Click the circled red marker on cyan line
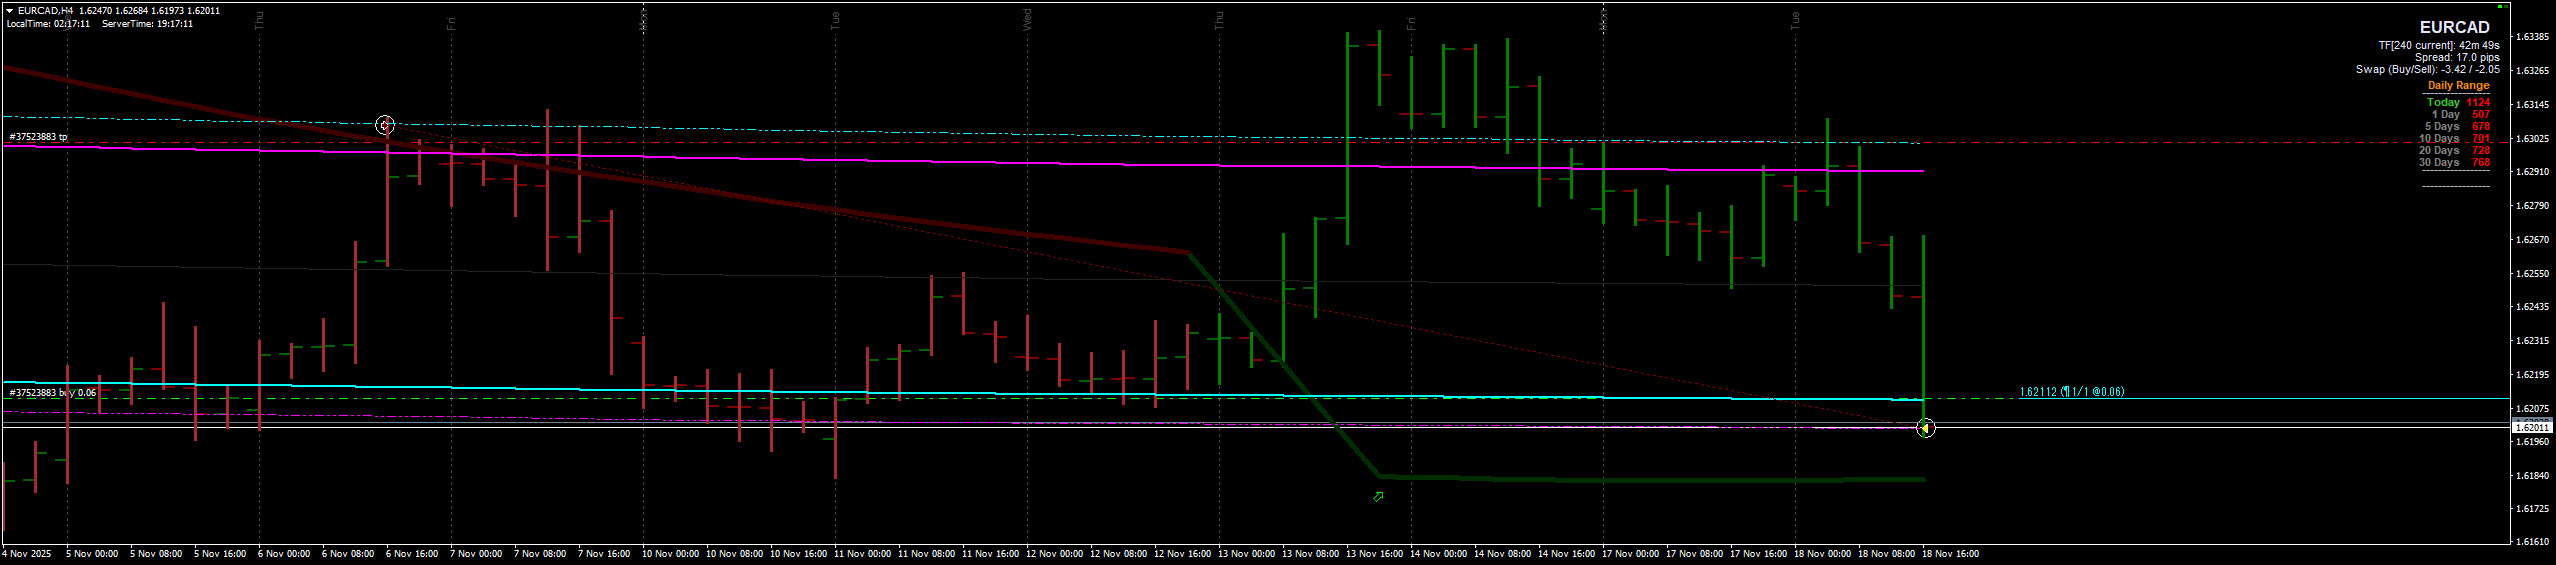Viewport: 2556px width, 565px height. pyautogui.click(x=385, y=125)
